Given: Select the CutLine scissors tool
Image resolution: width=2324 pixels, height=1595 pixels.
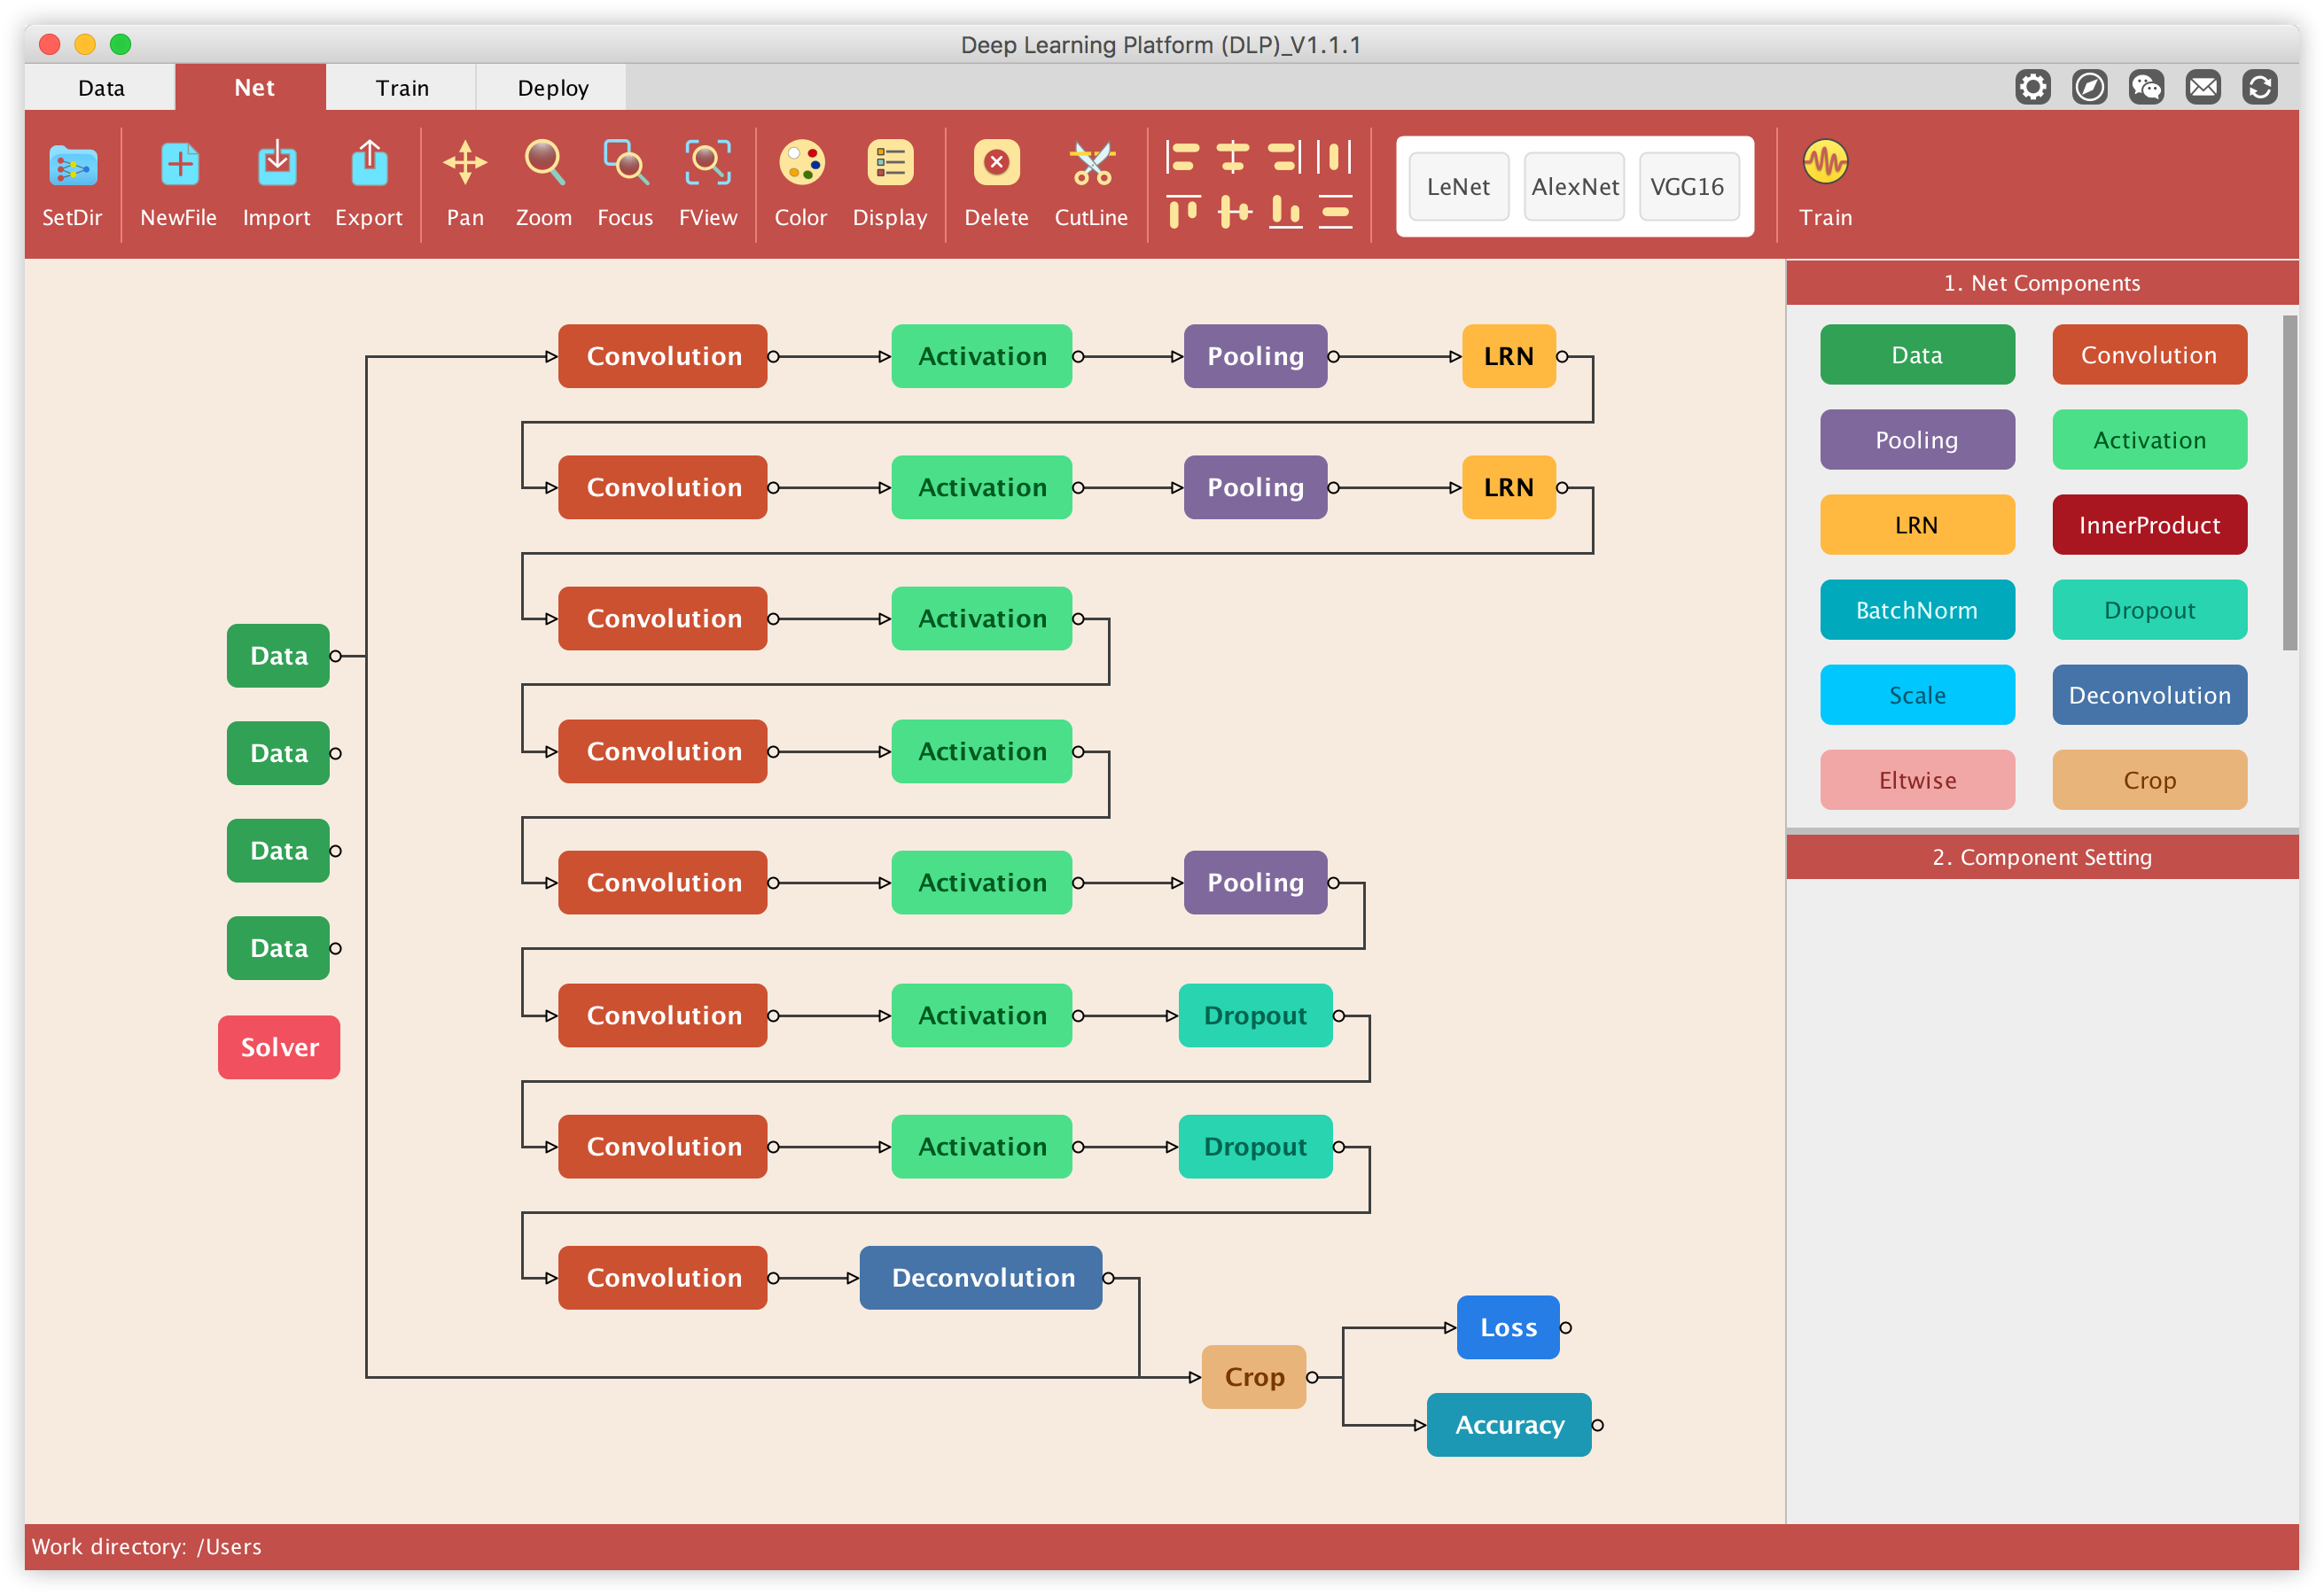Looking at the screenshot, I should (1091, 163).
